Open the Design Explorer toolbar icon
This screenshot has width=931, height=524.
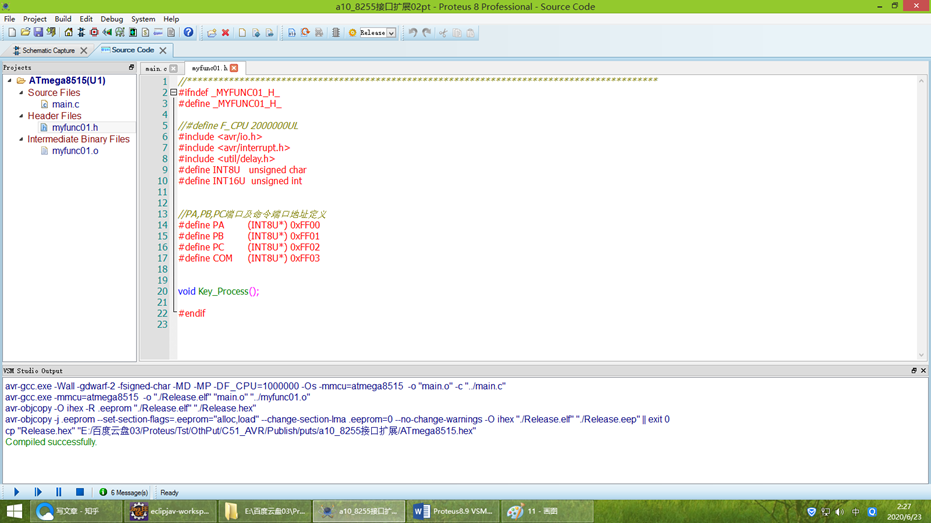pos(133,33)
